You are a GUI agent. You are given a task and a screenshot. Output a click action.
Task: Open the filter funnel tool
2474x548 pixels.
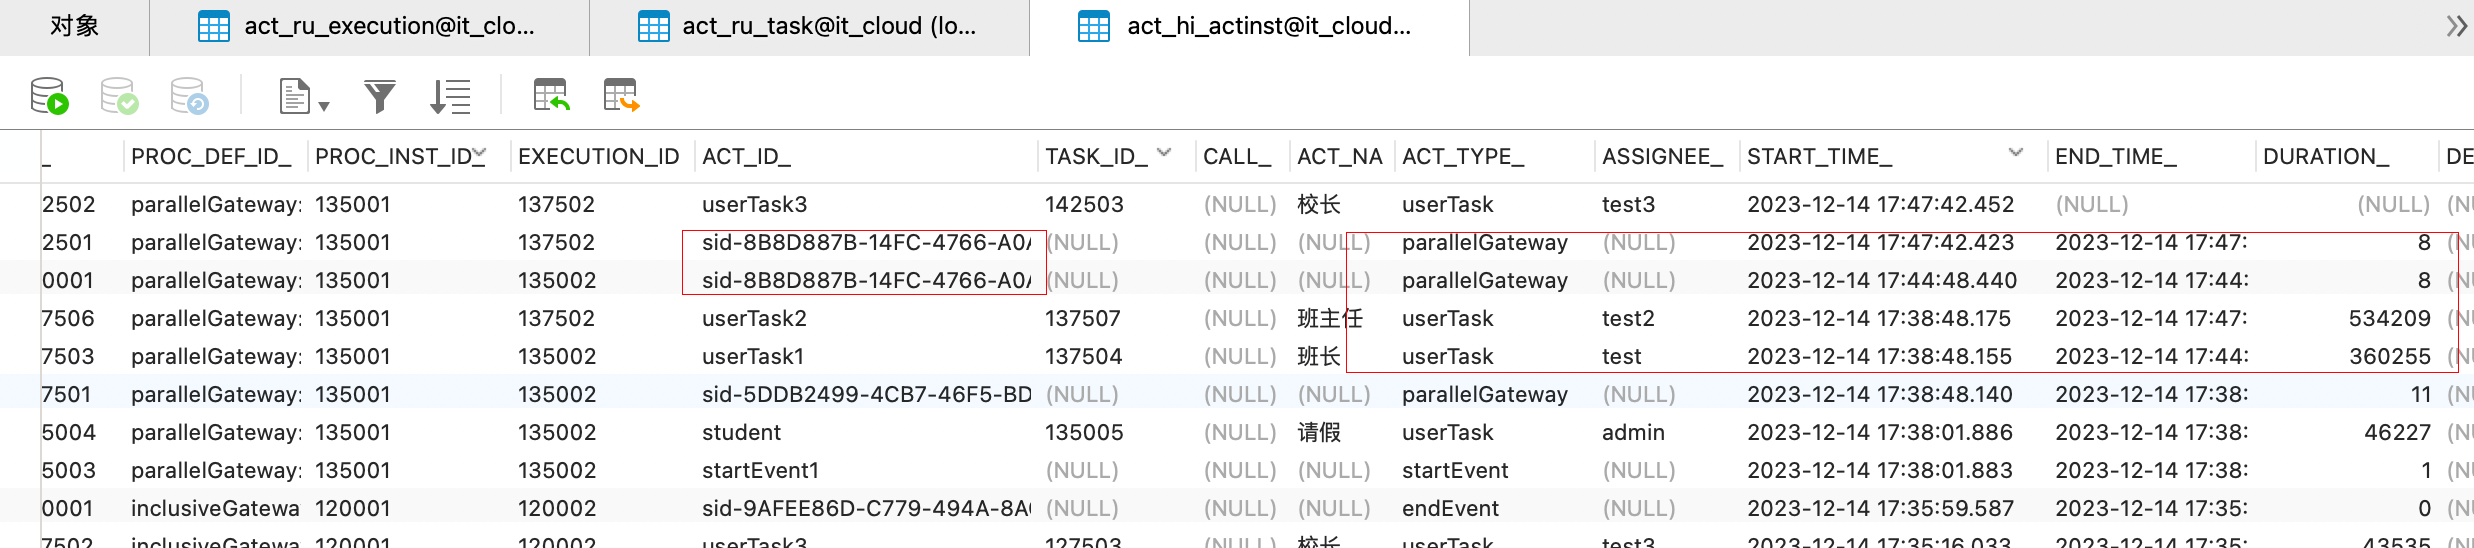[380, 96]
